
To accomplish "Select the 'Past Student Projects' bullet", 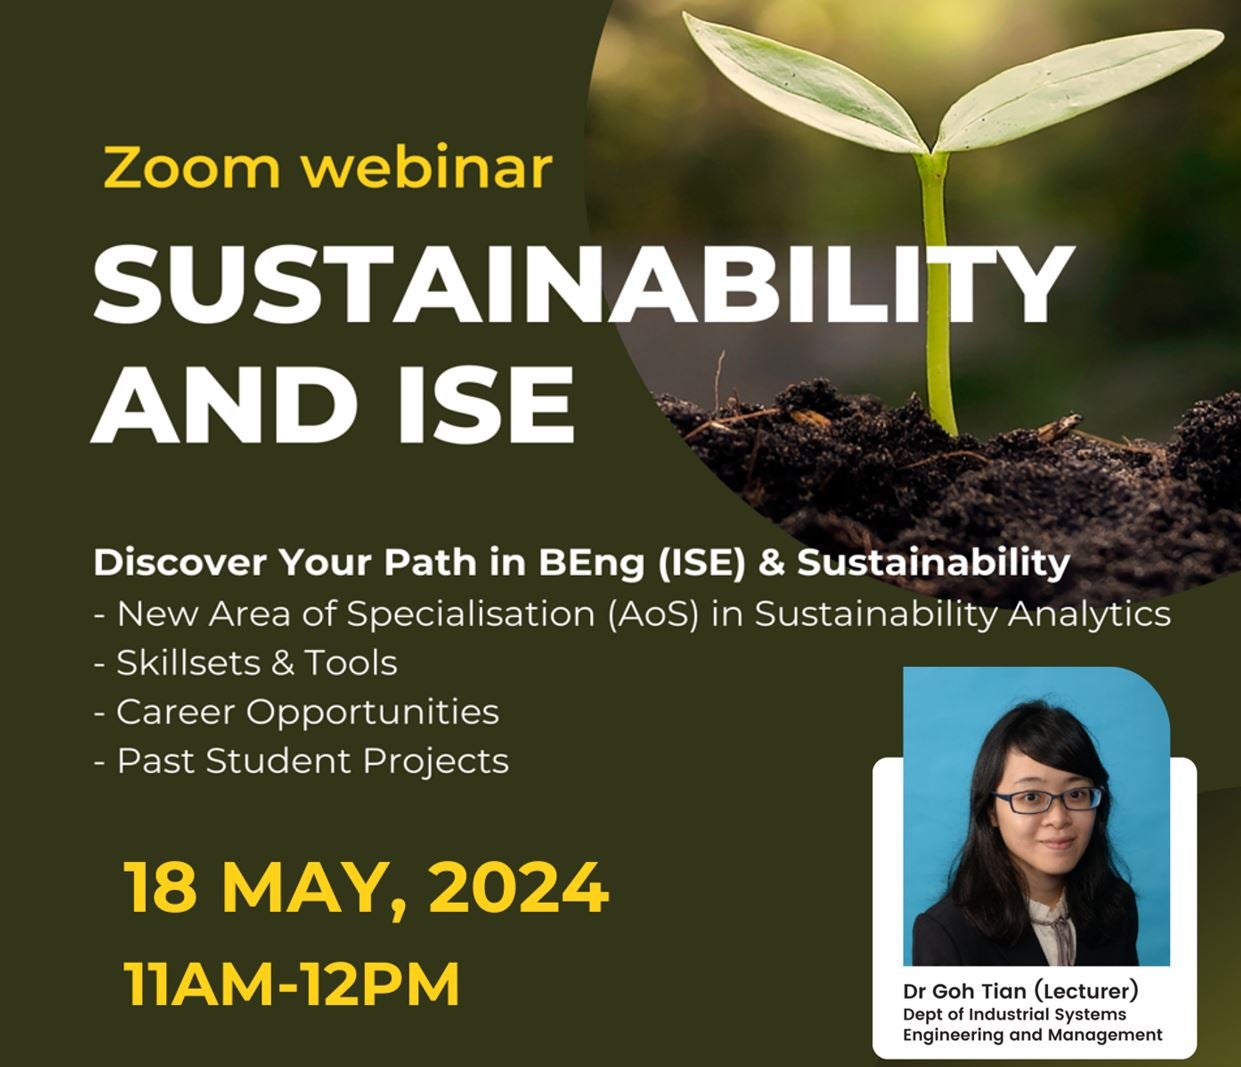I will 301,761.
